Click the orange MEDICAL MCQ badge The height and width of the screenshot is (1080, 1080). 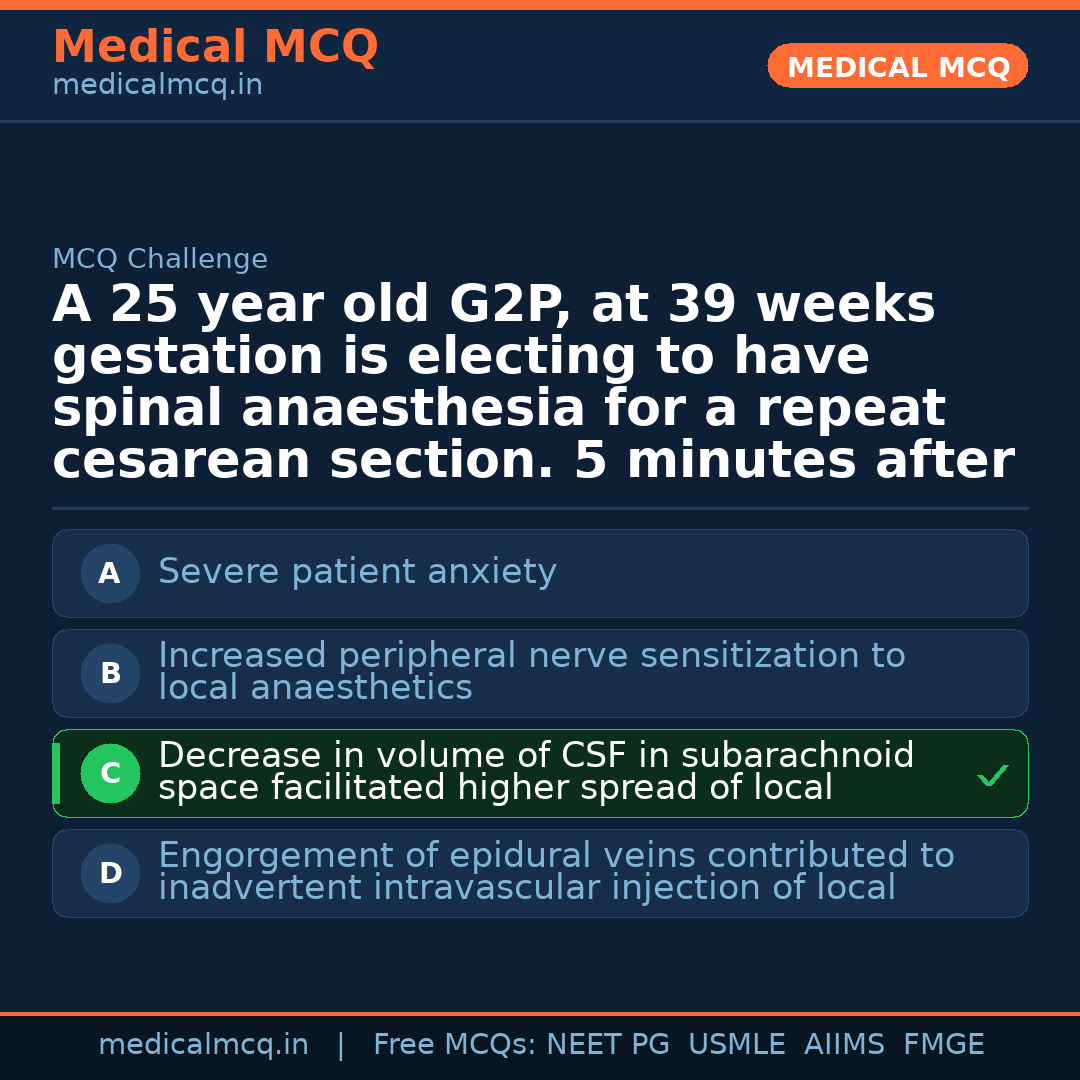click(898, 67)
